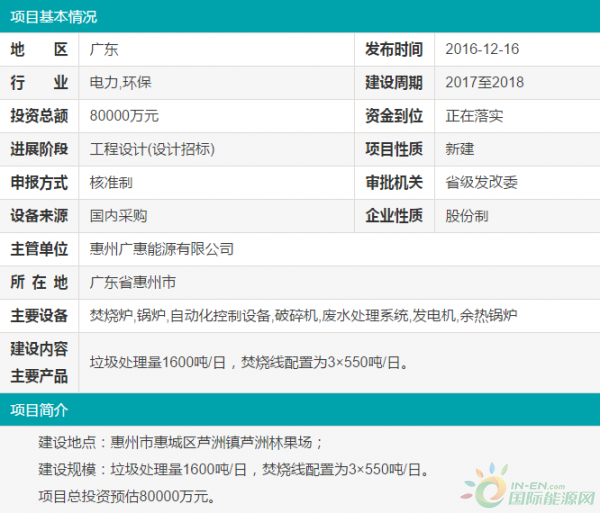This screenshot has height=513, width=600.
Task: Click the region value 广东
Action: [104, 49]
